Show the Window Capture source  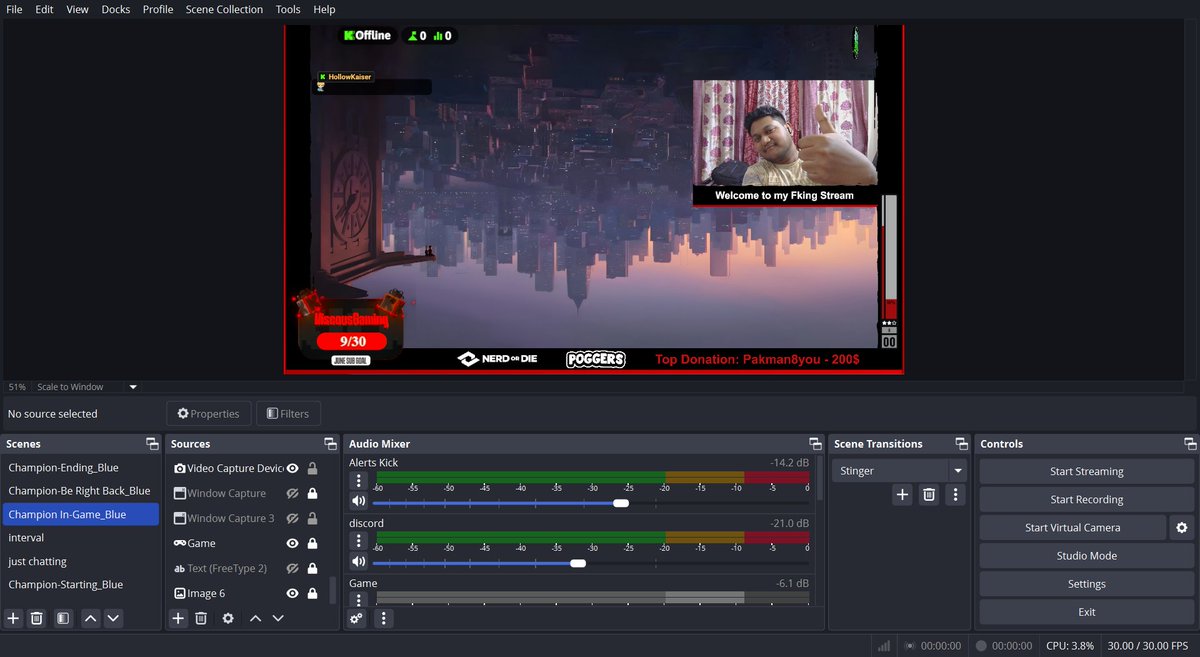293,493
